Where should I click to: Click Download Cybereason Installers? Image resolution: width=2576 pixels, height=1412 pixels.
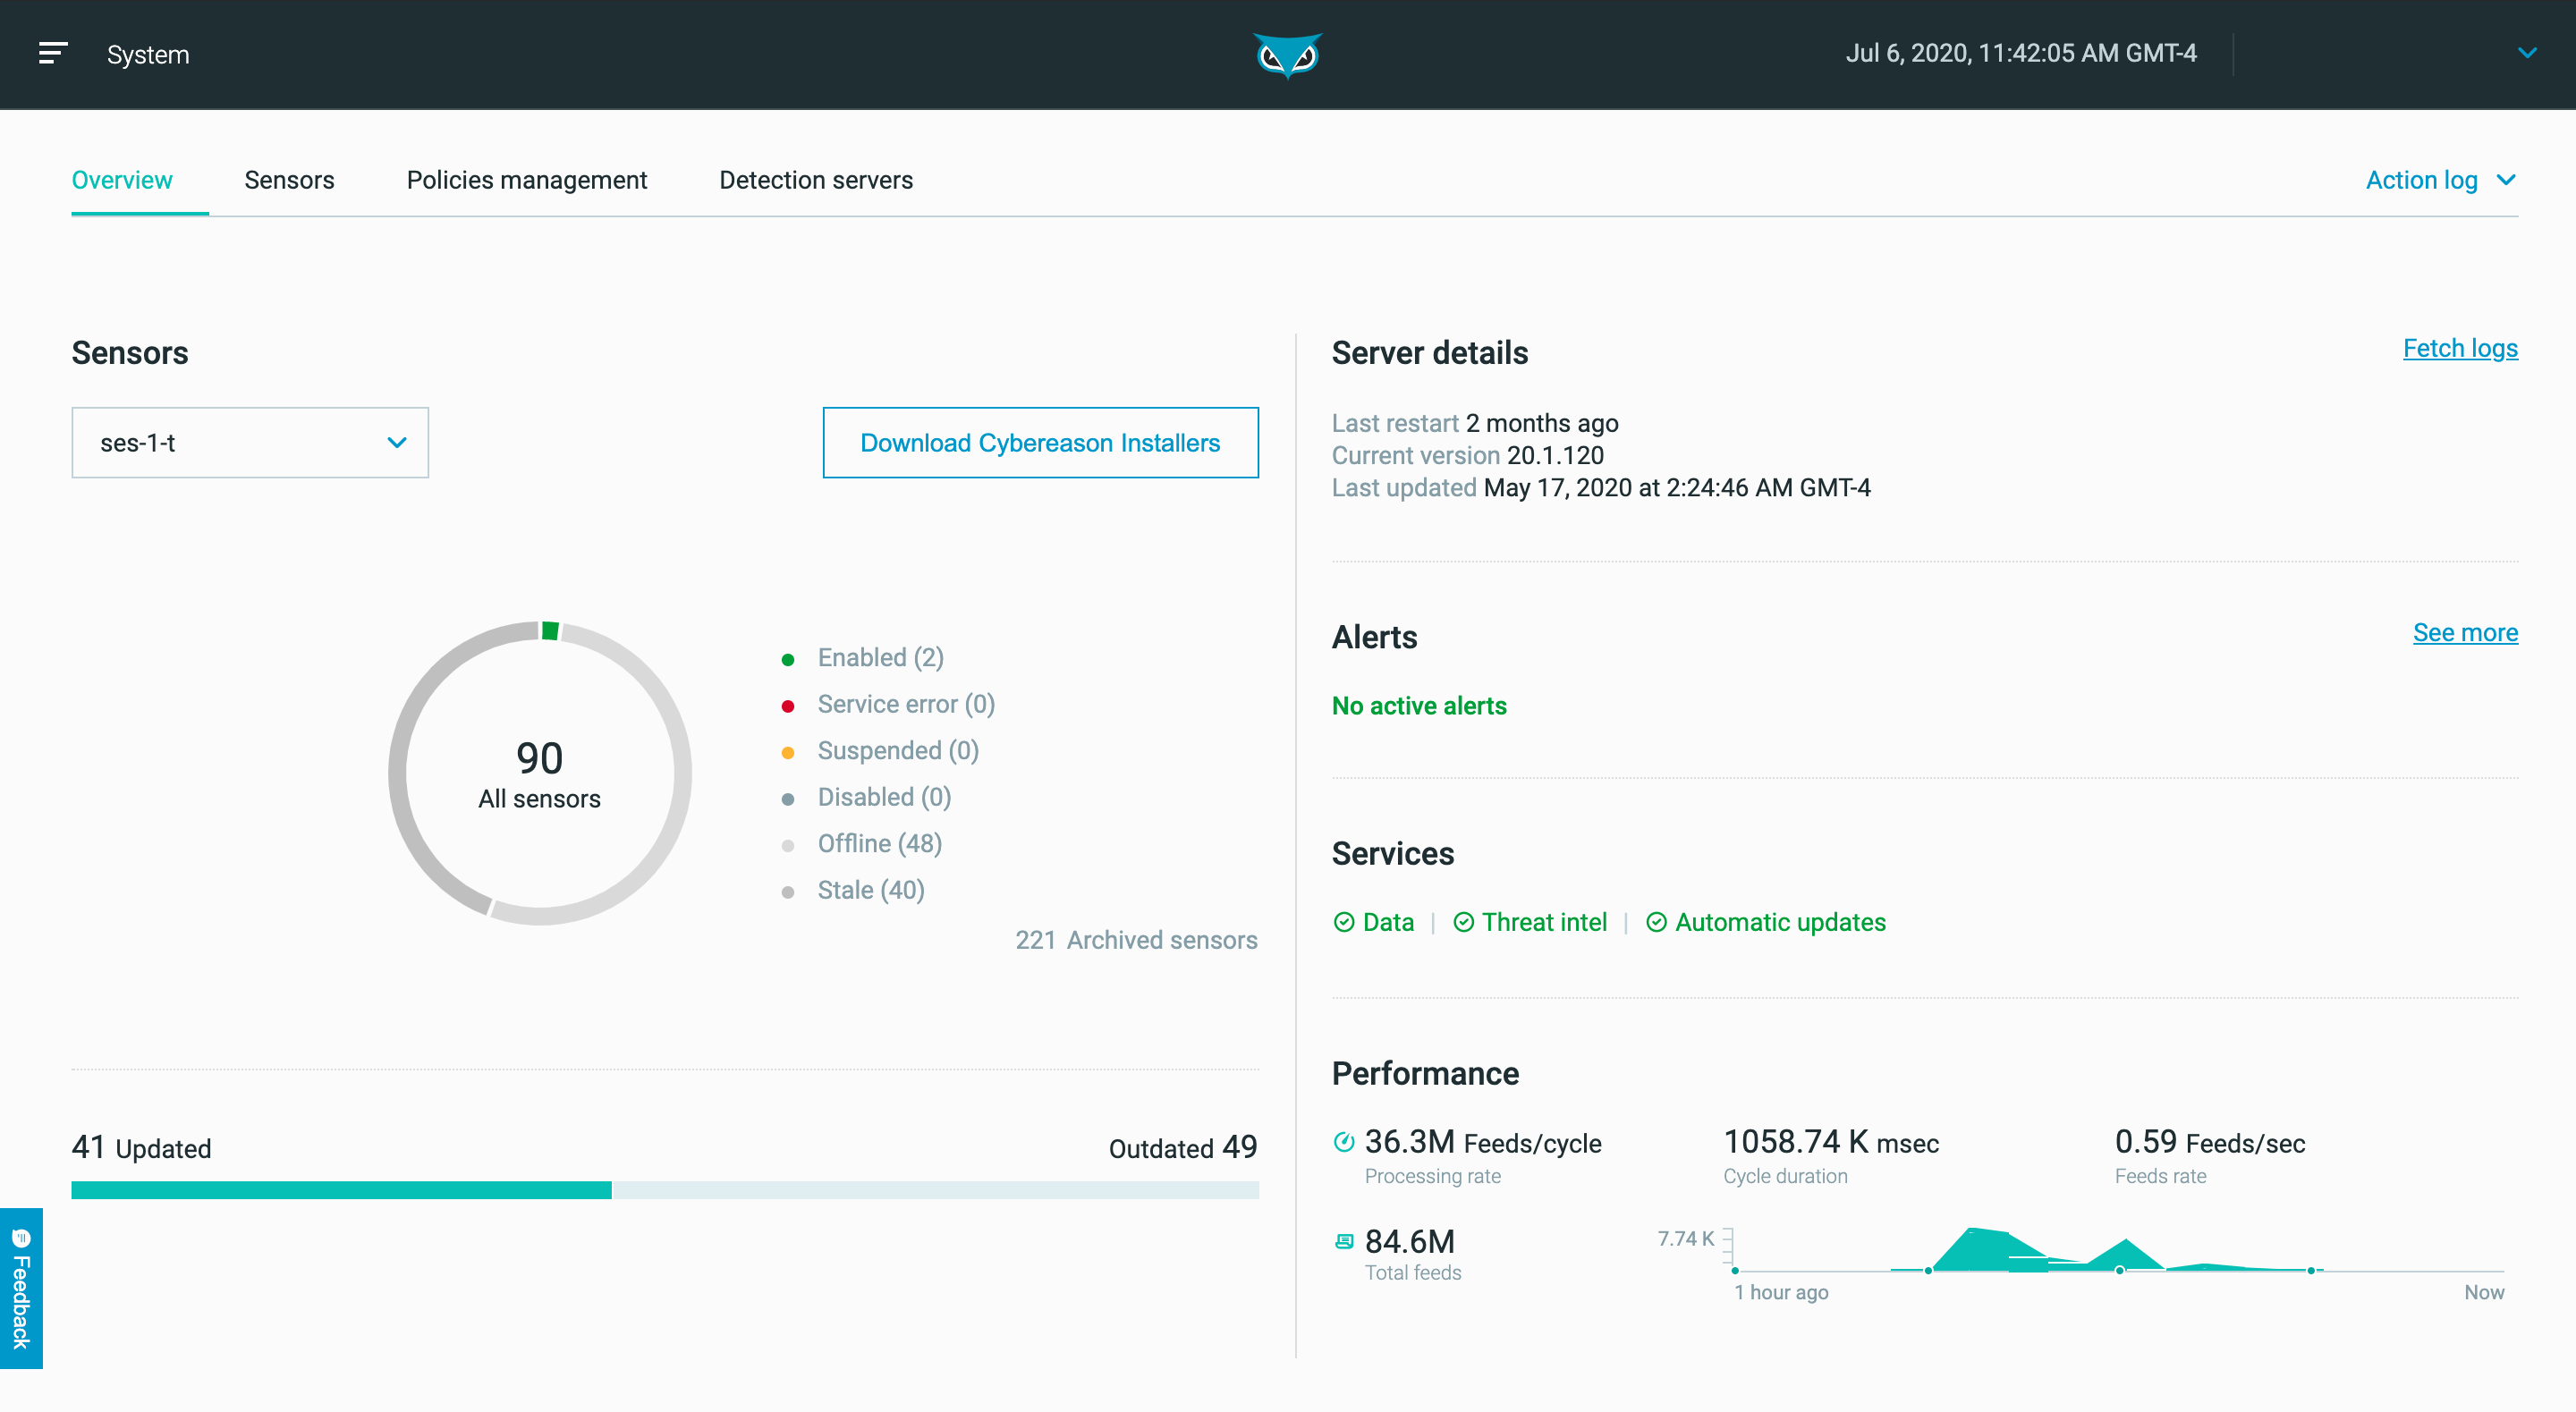1040,442
